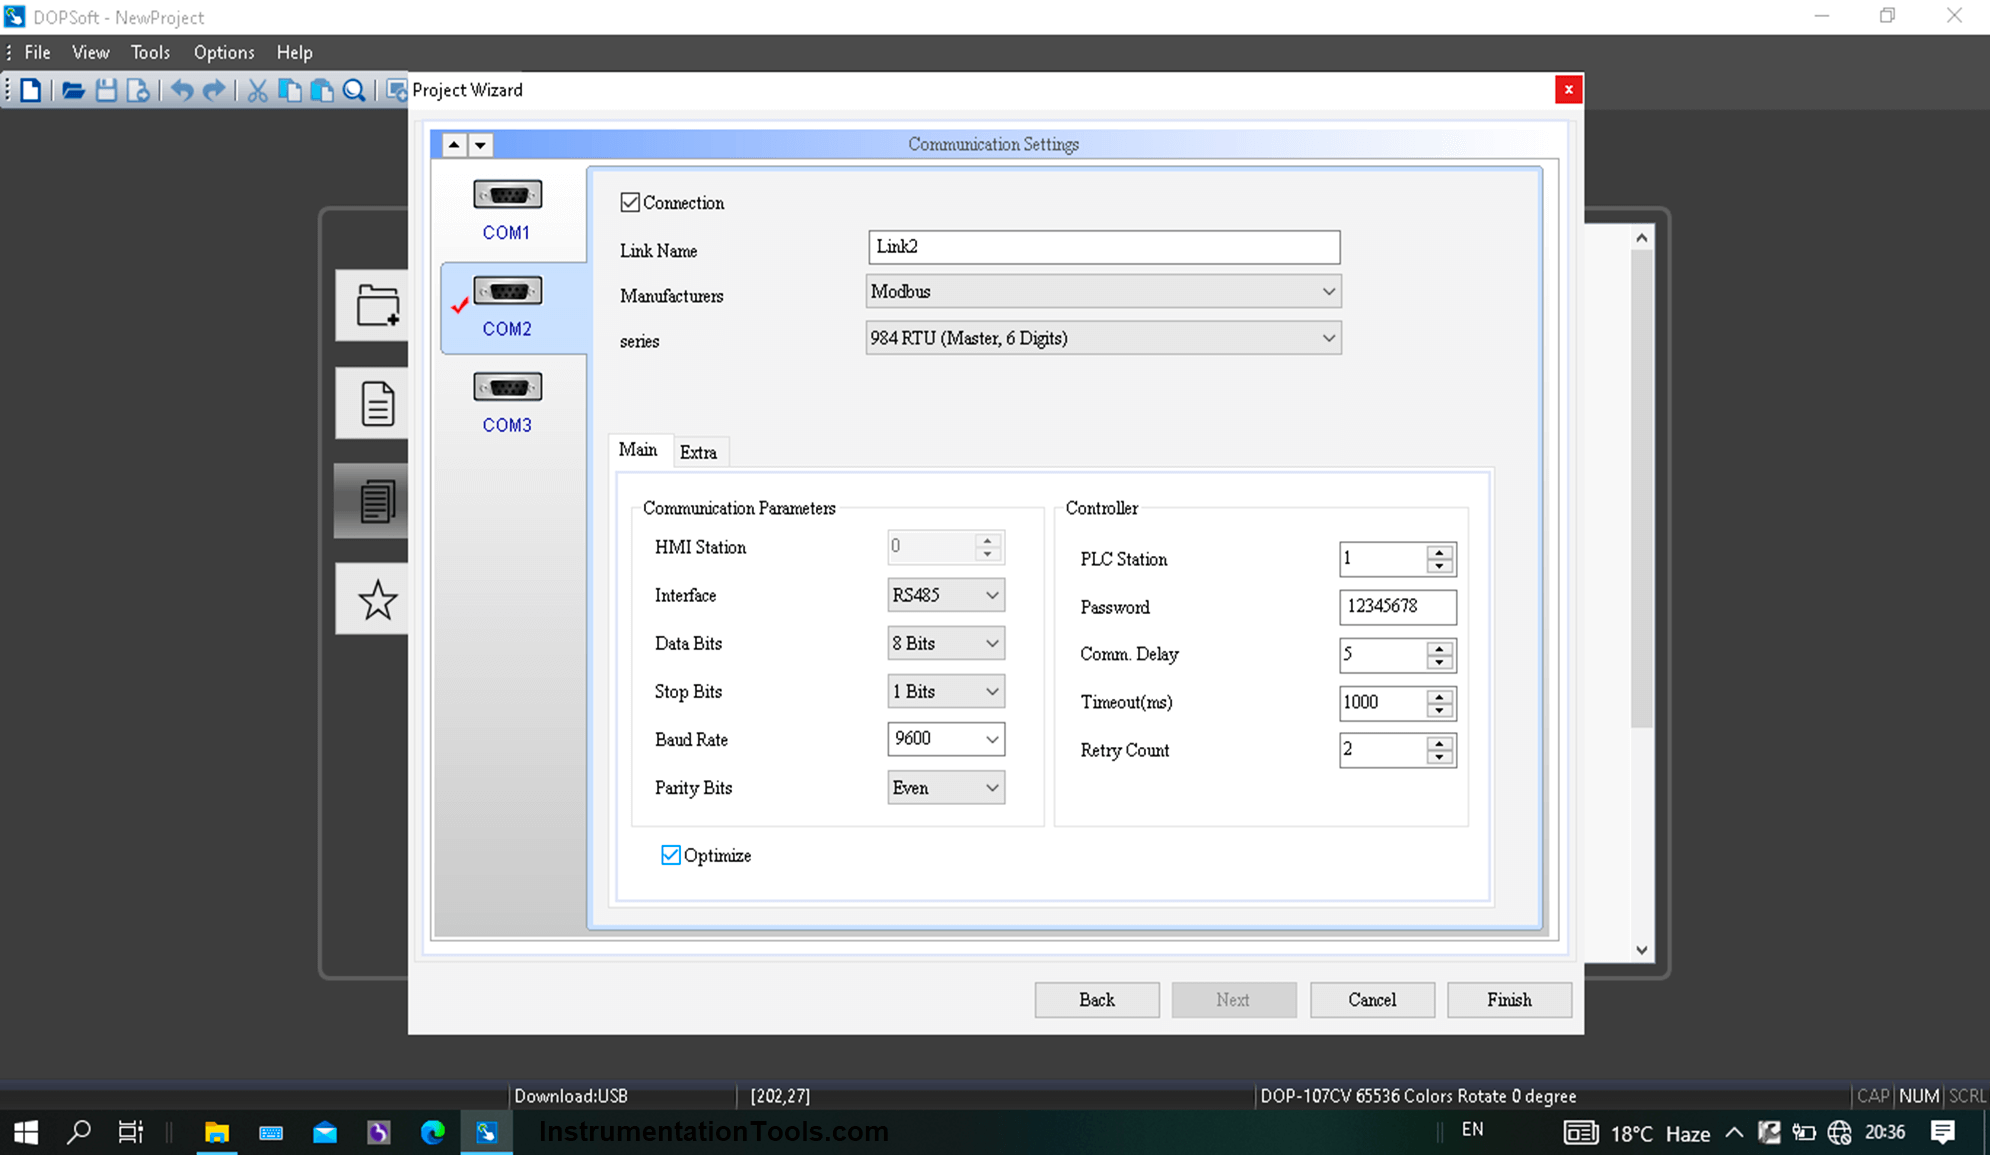Cut using the scissors toolbar icon

(256, 89)
